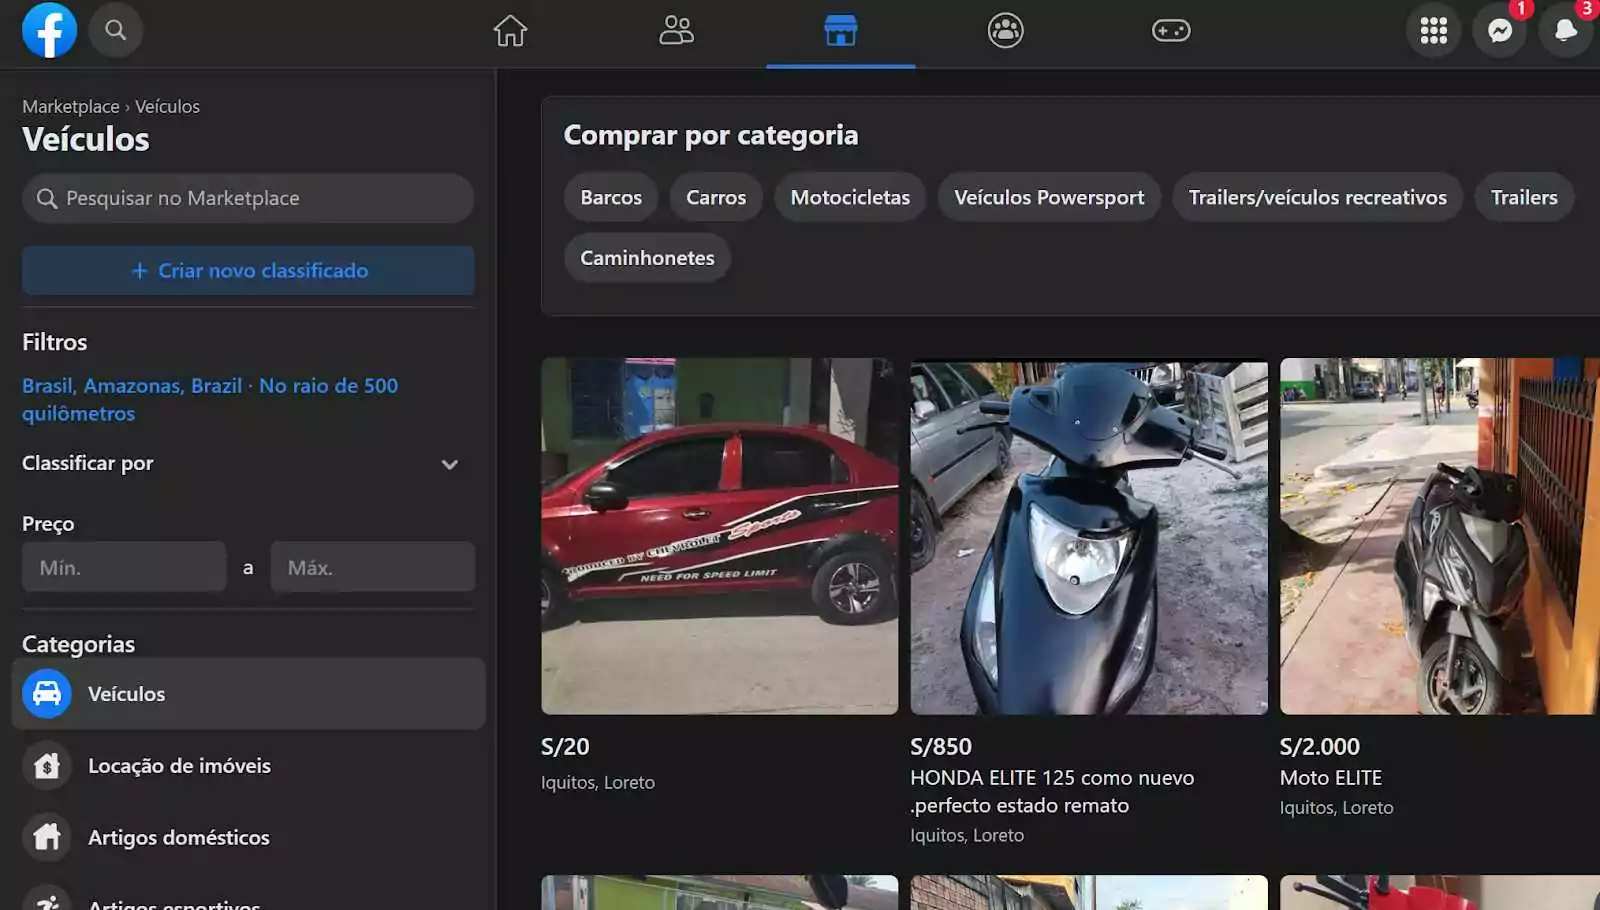Click the Artigos domésticos house icon
The width and height of the screenshot is (1600, 910).
(x=47, y=837)
